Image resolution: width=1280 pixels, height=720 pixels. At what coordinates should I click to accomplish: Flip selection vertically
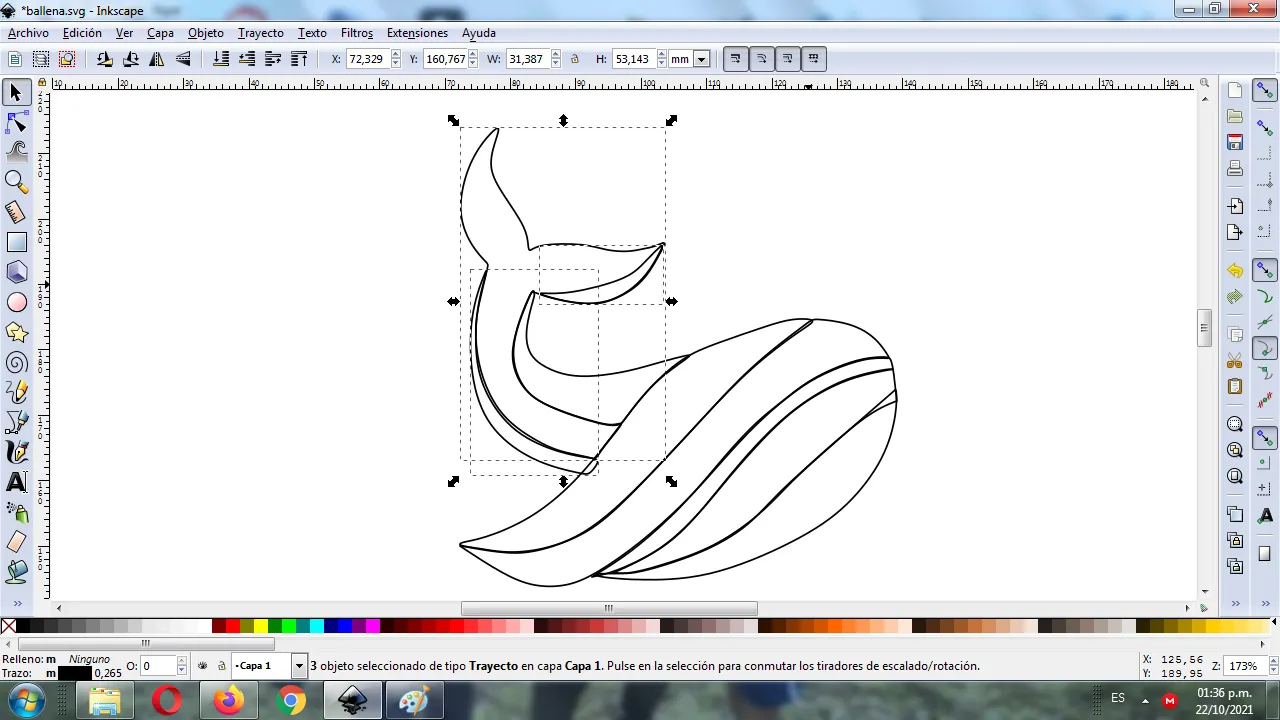pyautogui.click(x=183, y=59)
